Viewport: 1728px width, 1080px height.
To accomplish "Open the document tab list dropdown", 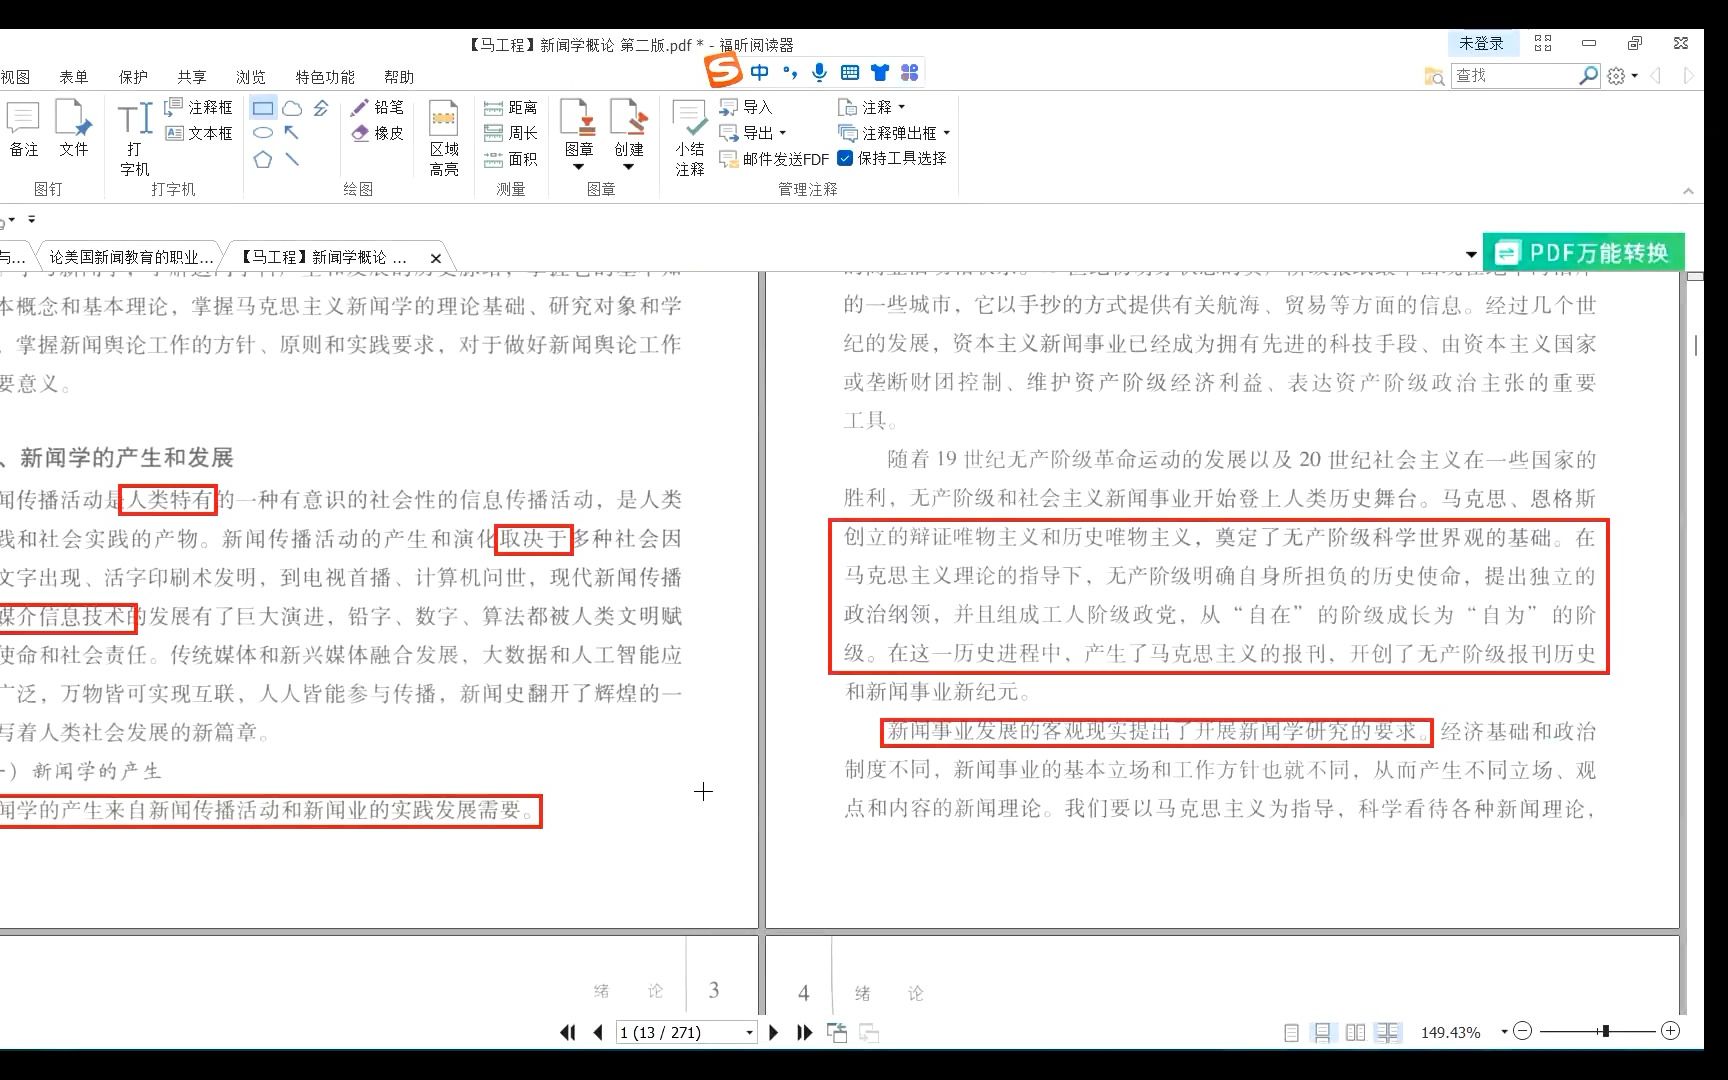I will (x=1471, y=255).
